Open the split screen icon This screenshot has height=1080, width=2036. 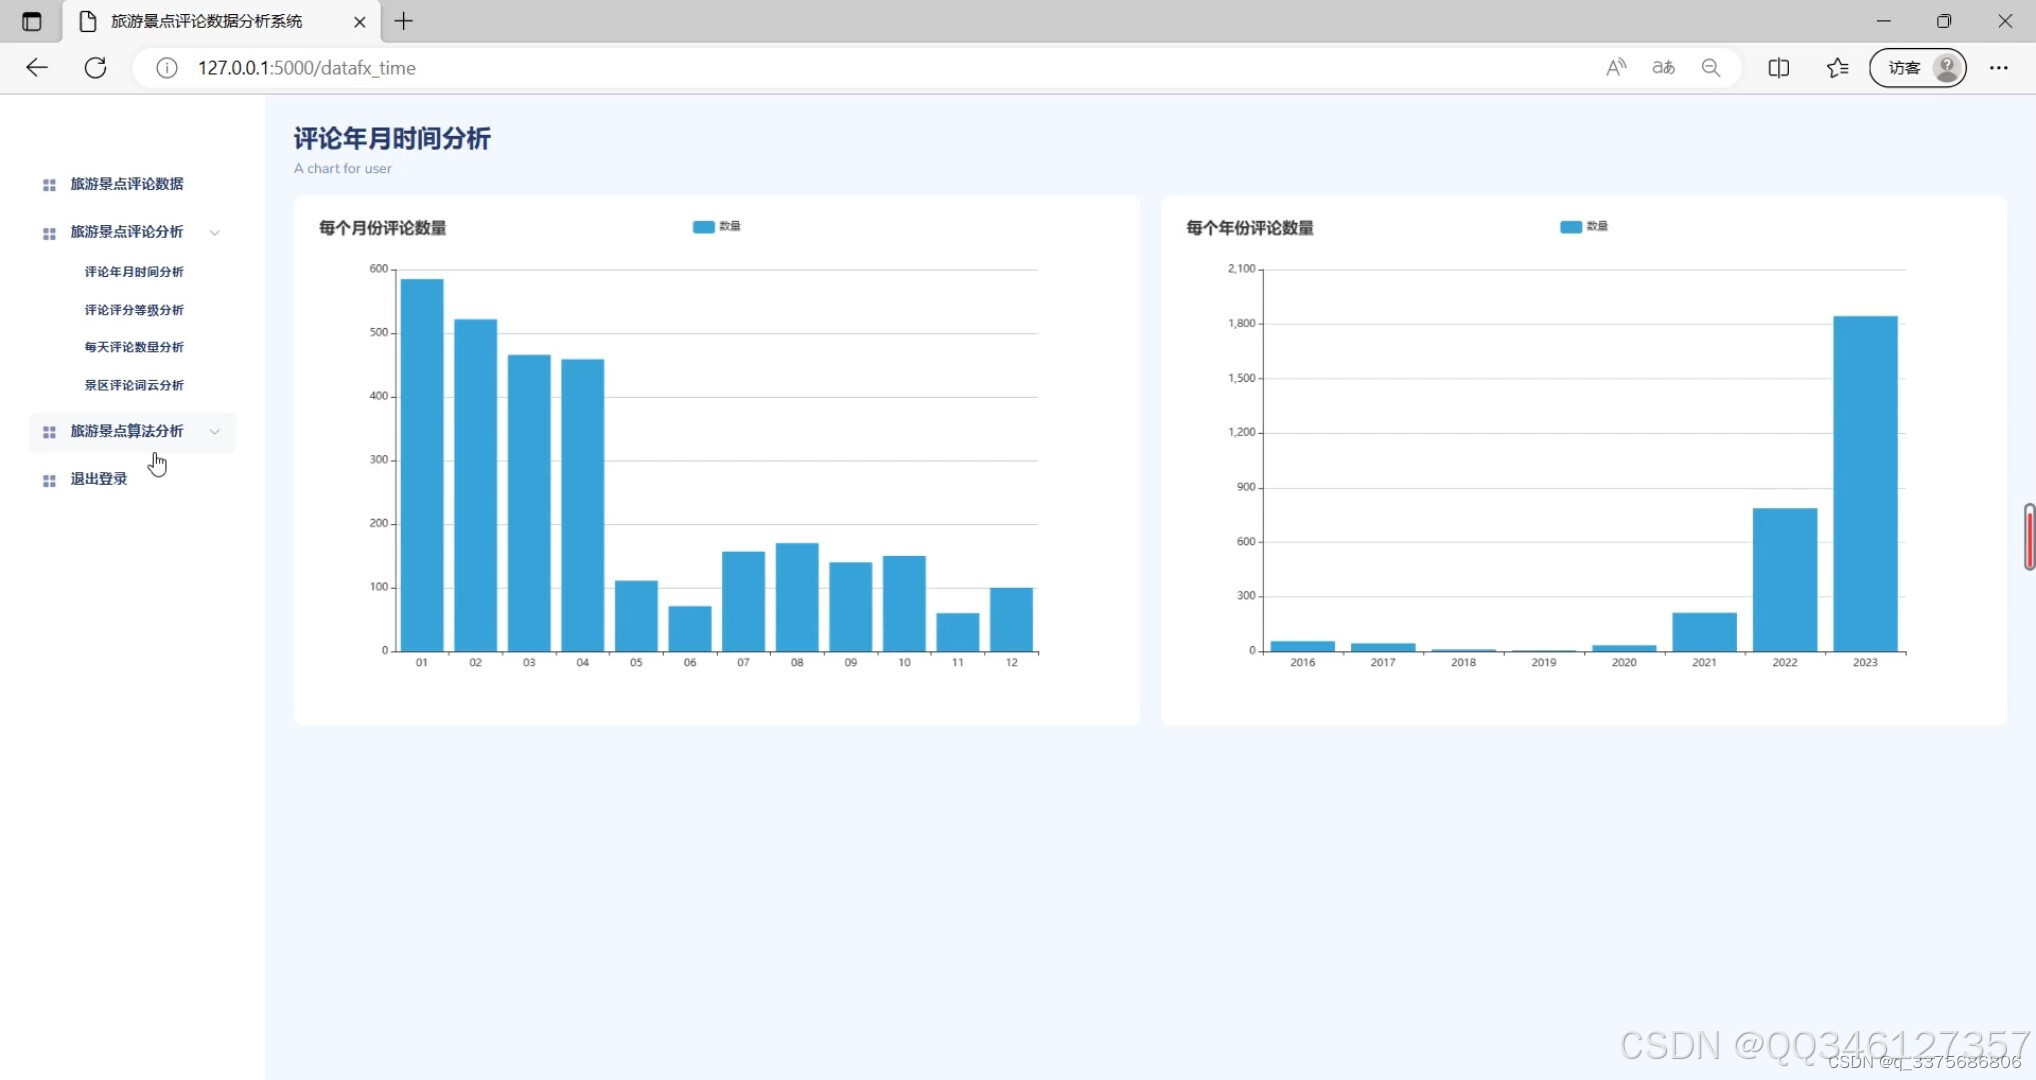1778,68
